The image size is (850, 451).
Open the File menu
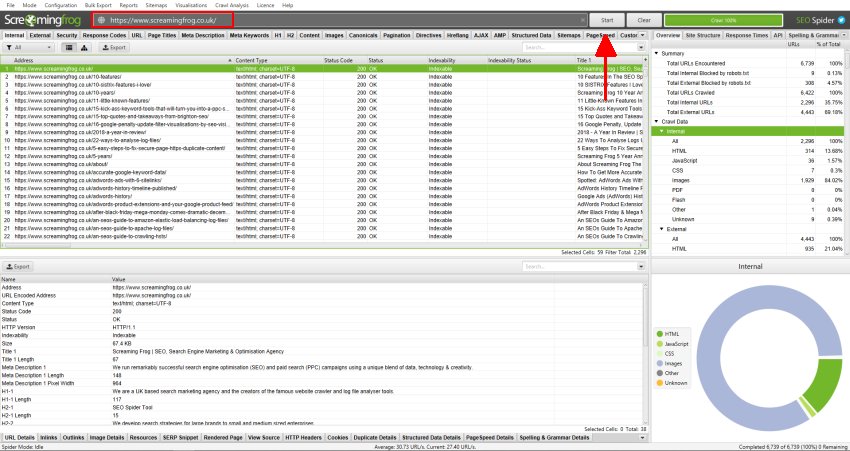click(x=10, y=5)
